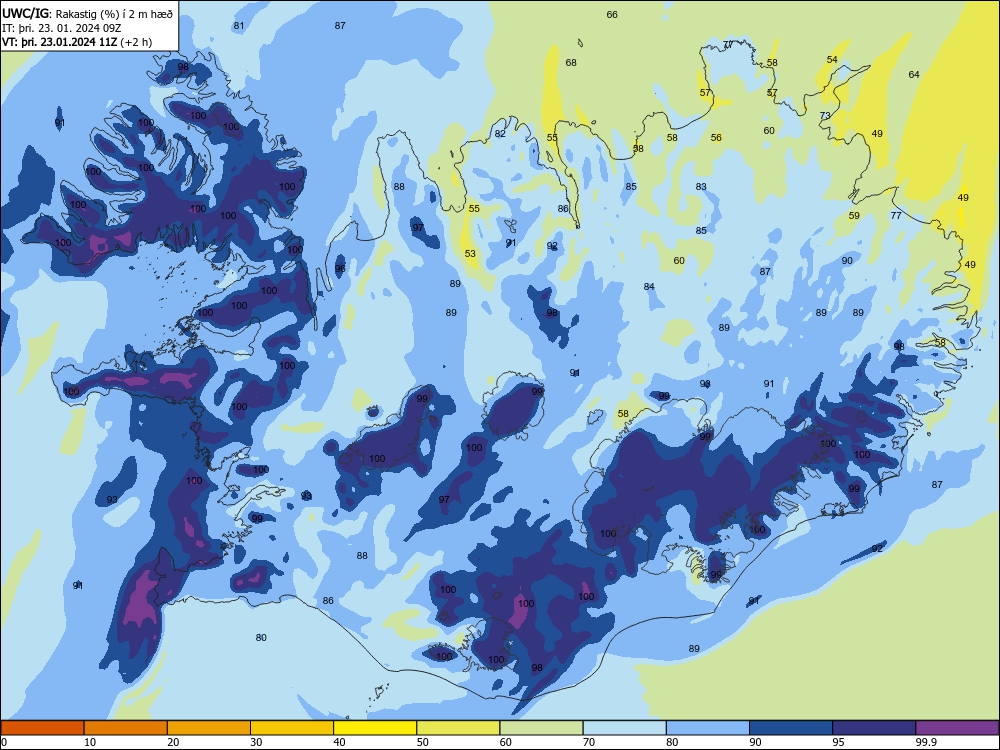Select the dark blue 90–95 legend swatch
Viewport: 1000px width, 750px height.
(791, 728)
